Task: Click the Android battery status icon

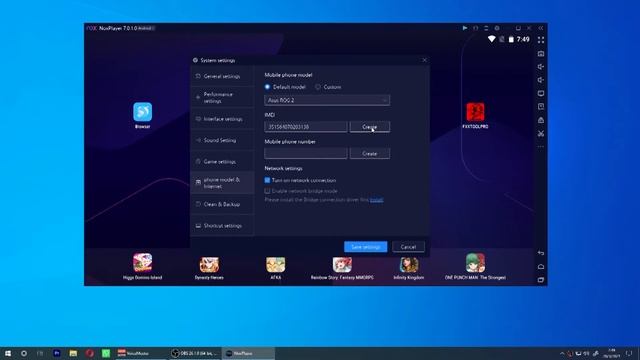Action: coord(511,39)
